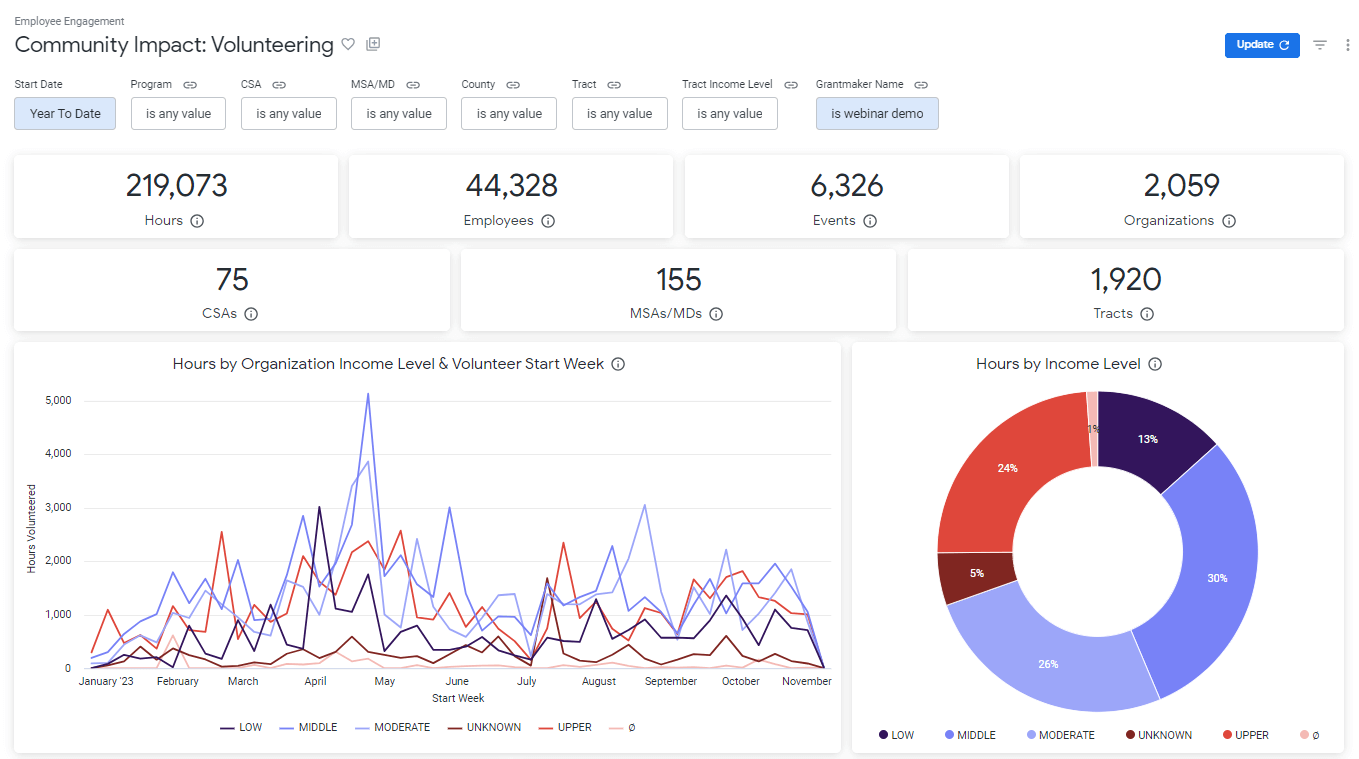The height and width of the screenshot is (759, 1359).
Task: Show info for the Events tile
Action: 870,221
